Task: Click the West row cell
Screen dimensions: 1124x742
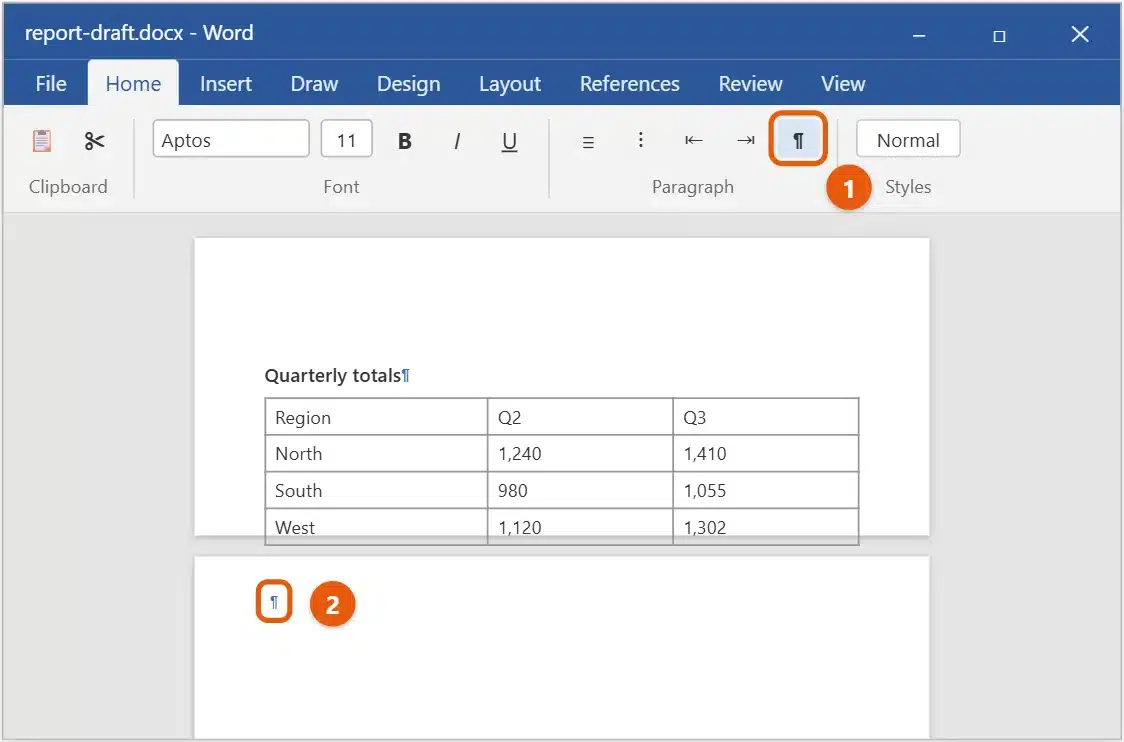Action: [x=376, y=527]
